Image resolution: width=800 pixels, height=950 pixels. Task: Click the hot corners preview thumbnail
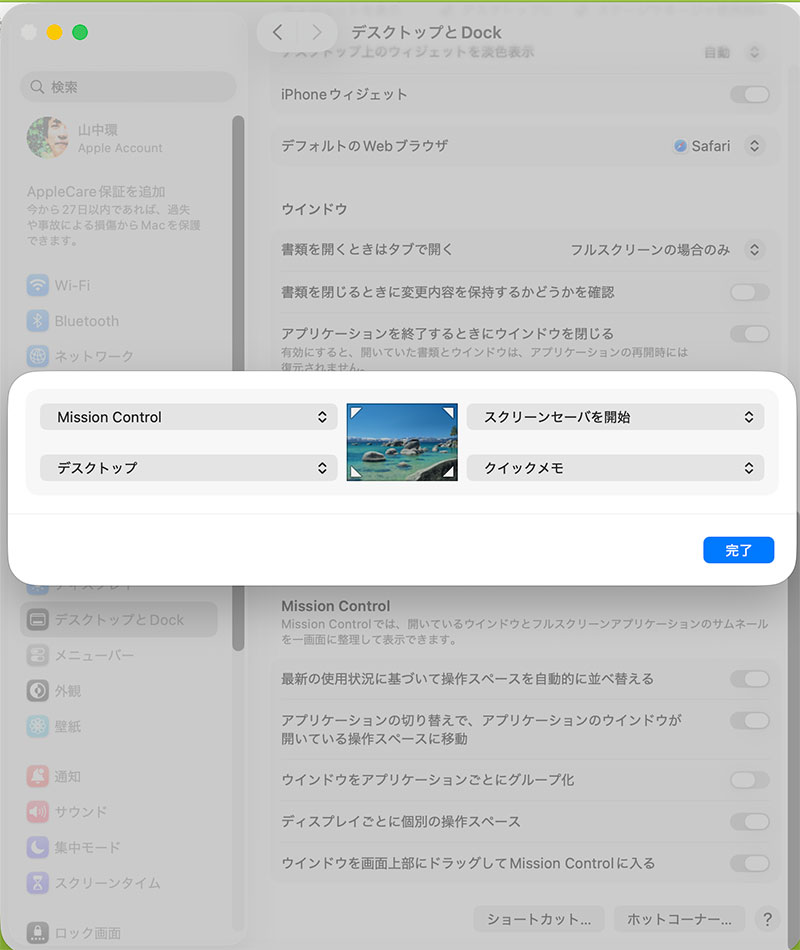402,442
